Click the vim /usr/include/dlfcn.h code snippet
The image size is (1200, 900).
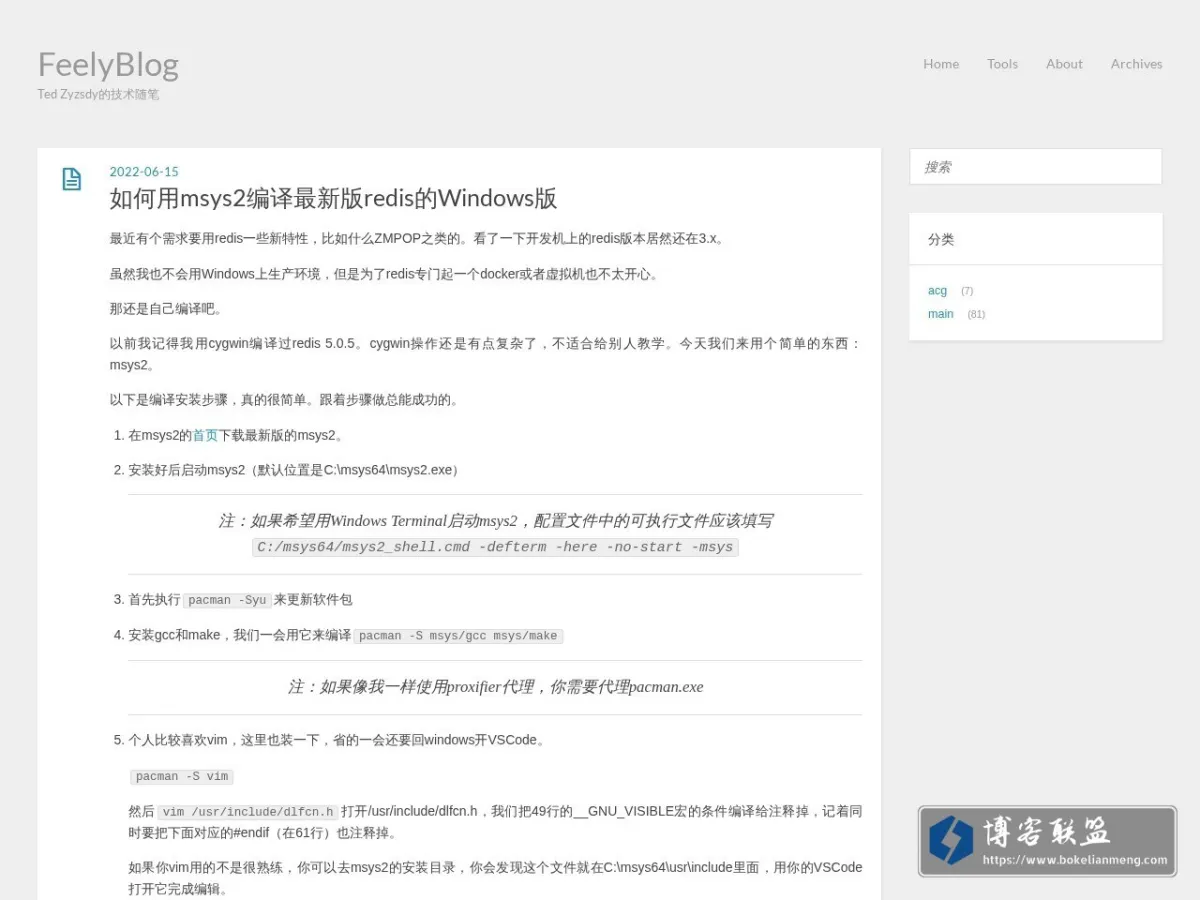[x=248, y=812]
